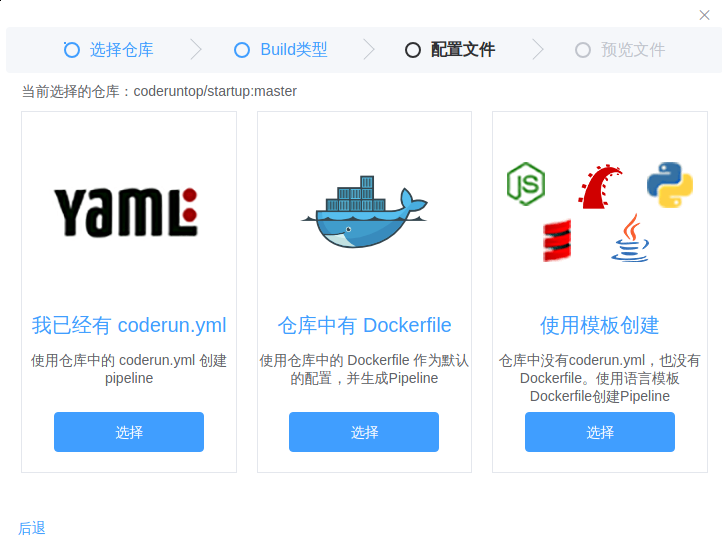Viewport: 722px width, 552px height.
Task: Open the 仓库中有 Dockerfile heading
Action: (364, 325)
